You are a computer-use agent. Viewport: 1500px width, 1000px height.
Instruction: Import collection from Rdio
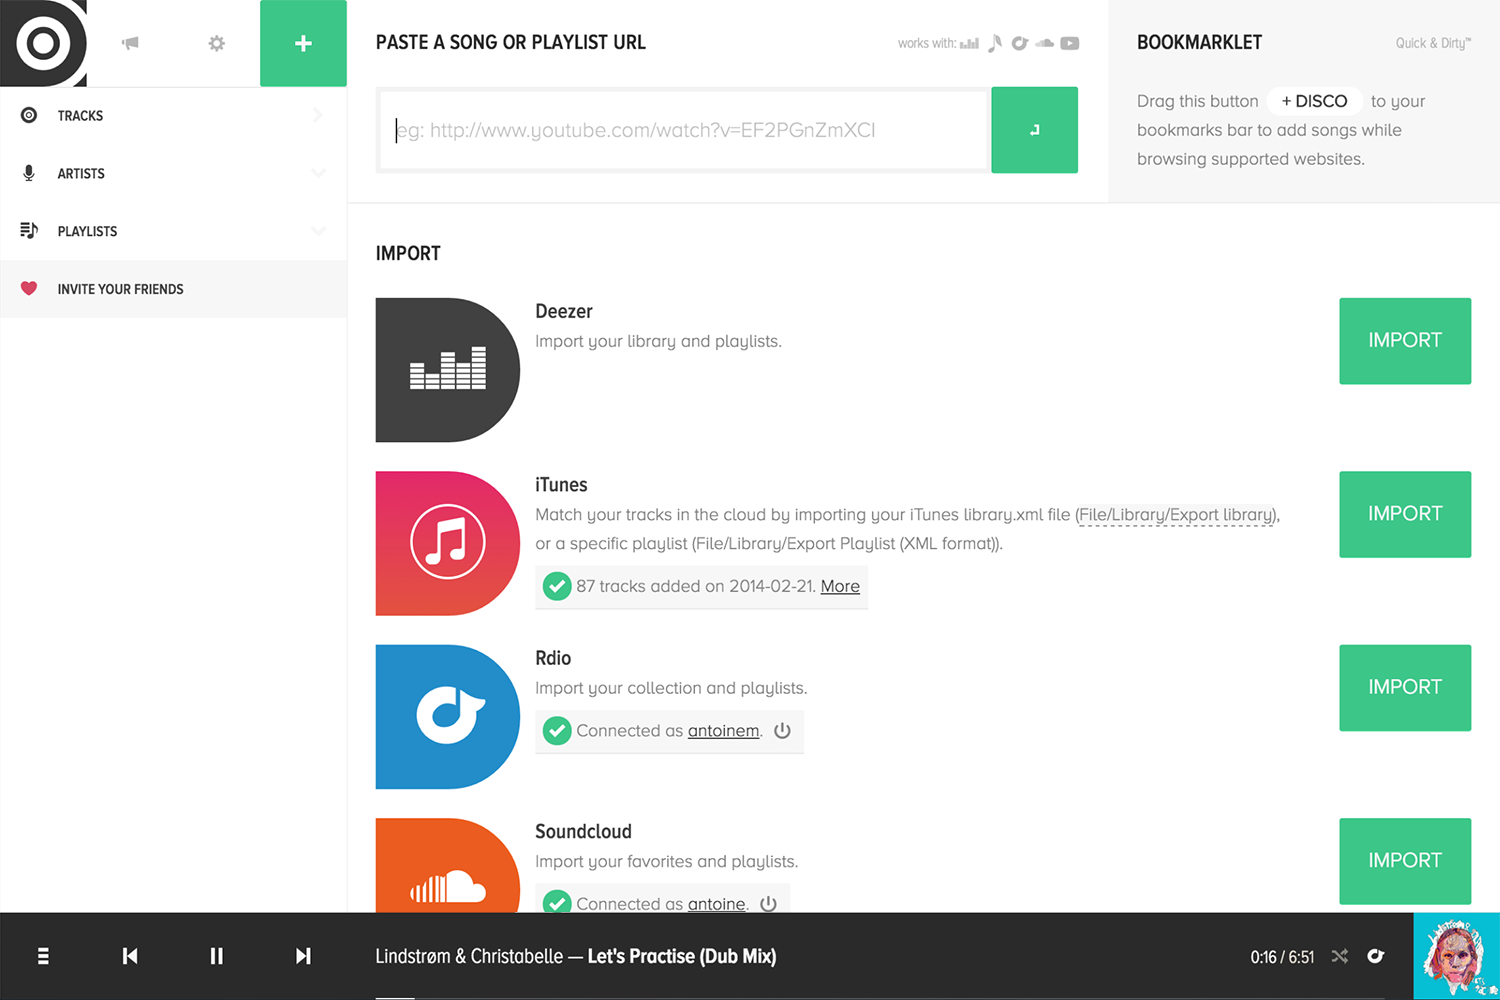(x=1405, y=688)
